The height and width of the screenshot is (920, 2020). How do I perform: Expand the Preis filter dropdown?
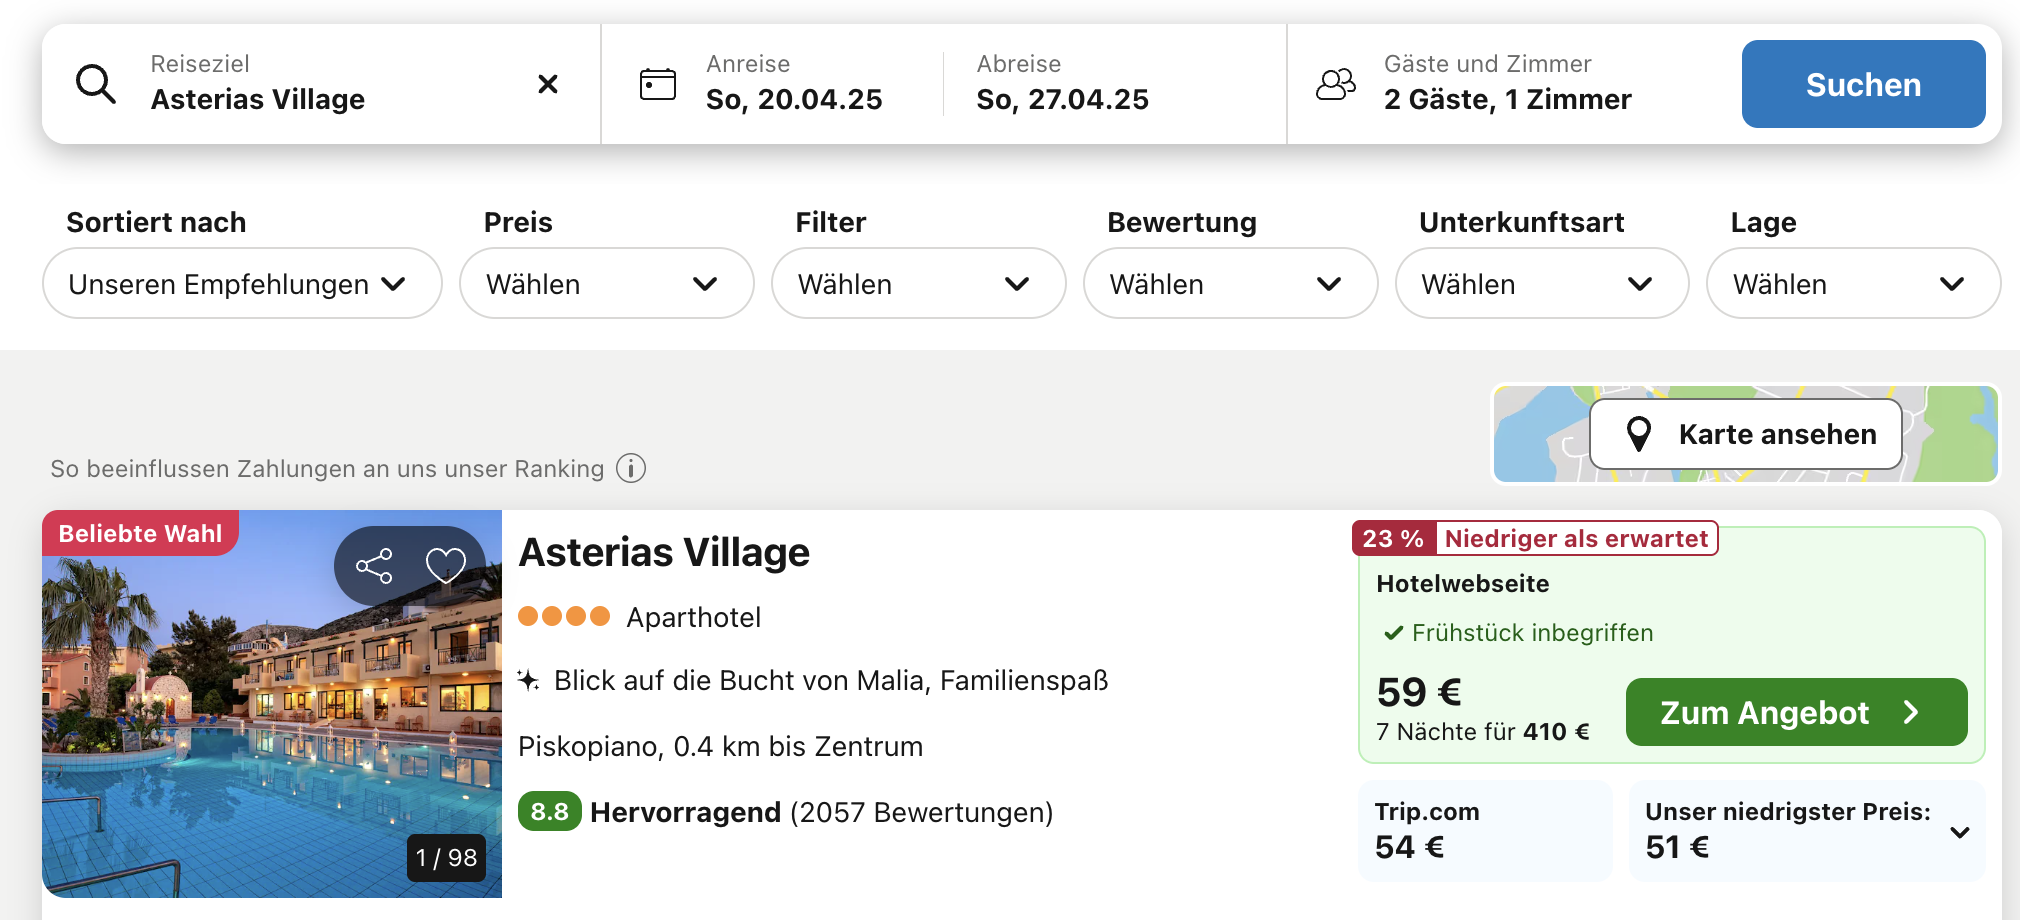606,284
